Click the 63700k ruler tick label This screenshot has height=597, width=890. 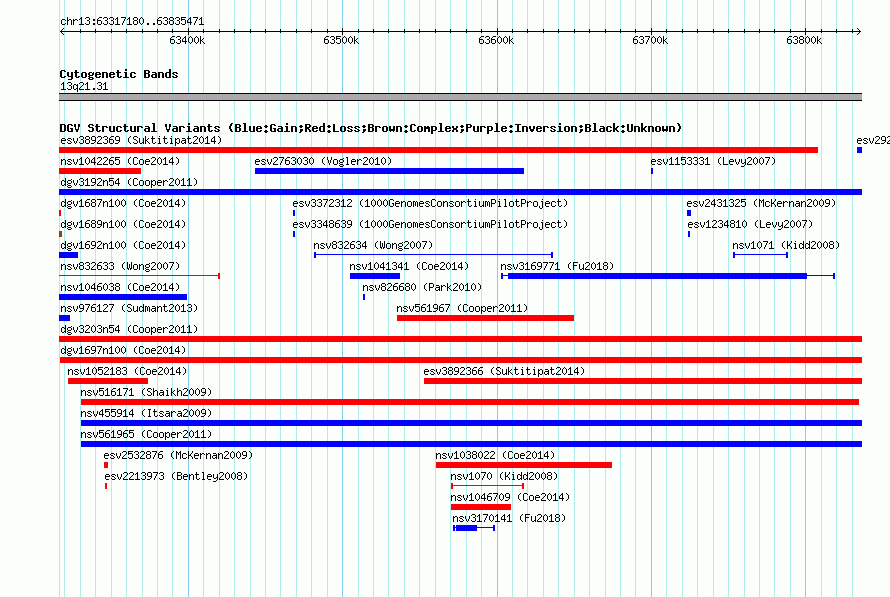click(x=650, y=40)
